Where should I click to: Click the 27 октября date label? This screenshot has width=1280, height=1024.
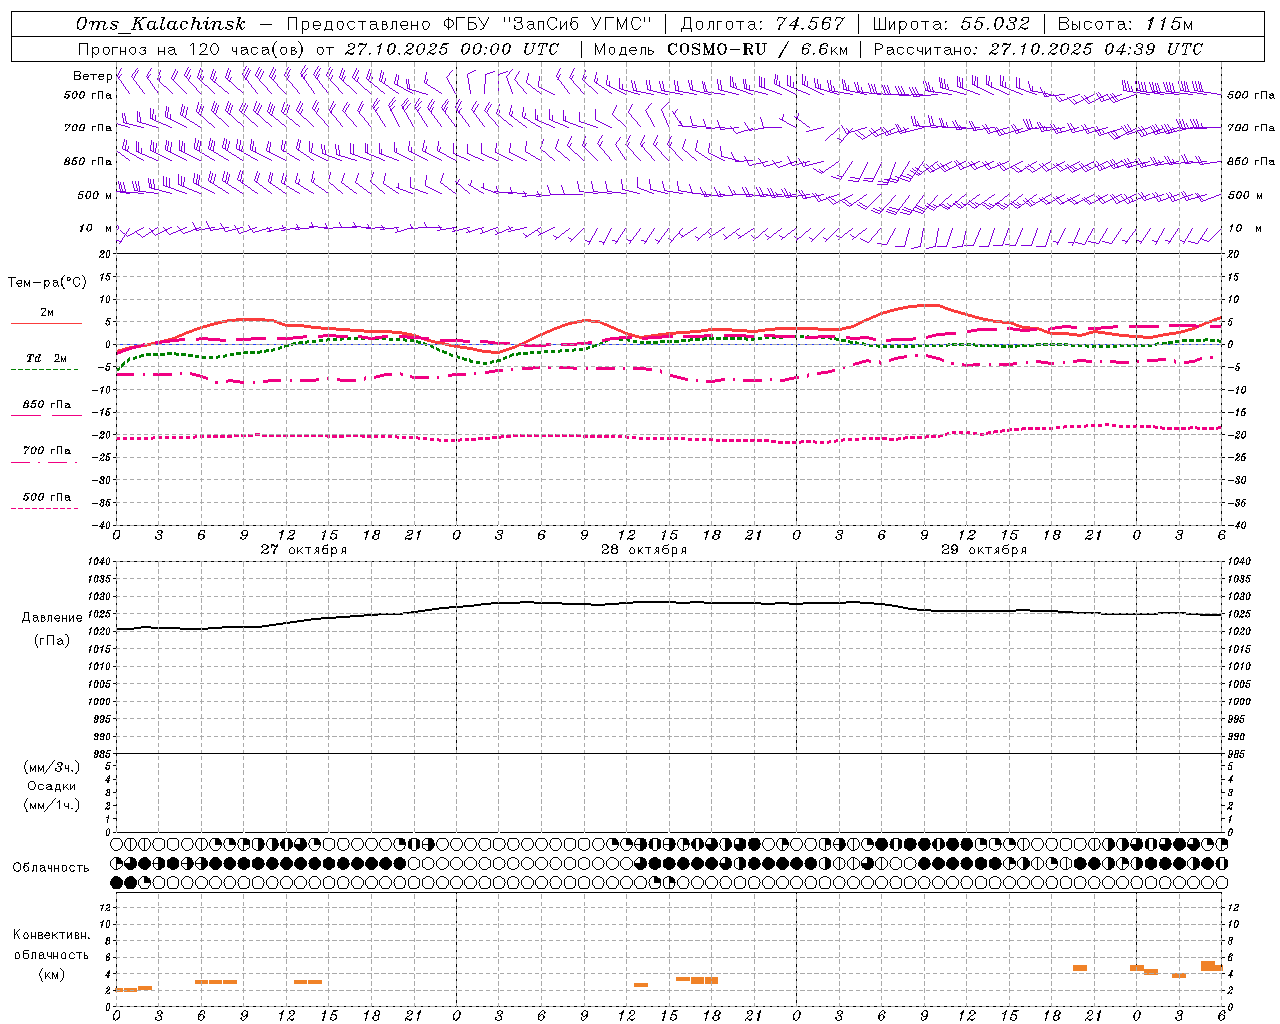click(x=304, y=549)
